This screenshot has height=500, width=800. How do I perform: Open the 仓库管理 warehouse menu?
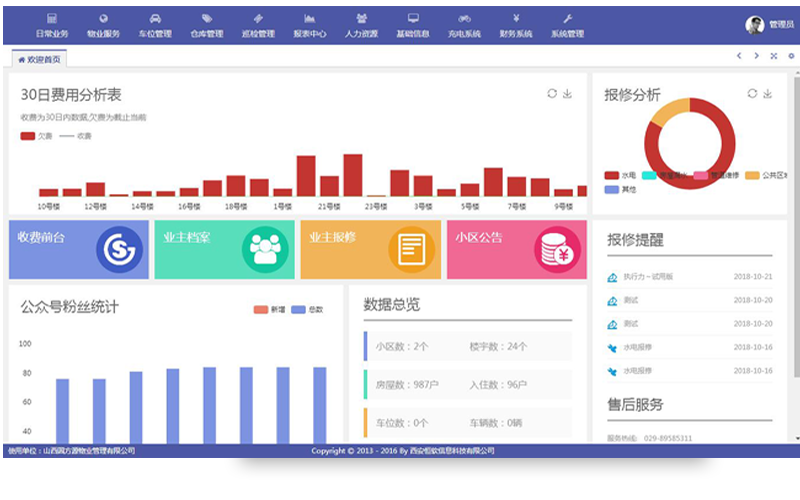click(x=207, y=26)
